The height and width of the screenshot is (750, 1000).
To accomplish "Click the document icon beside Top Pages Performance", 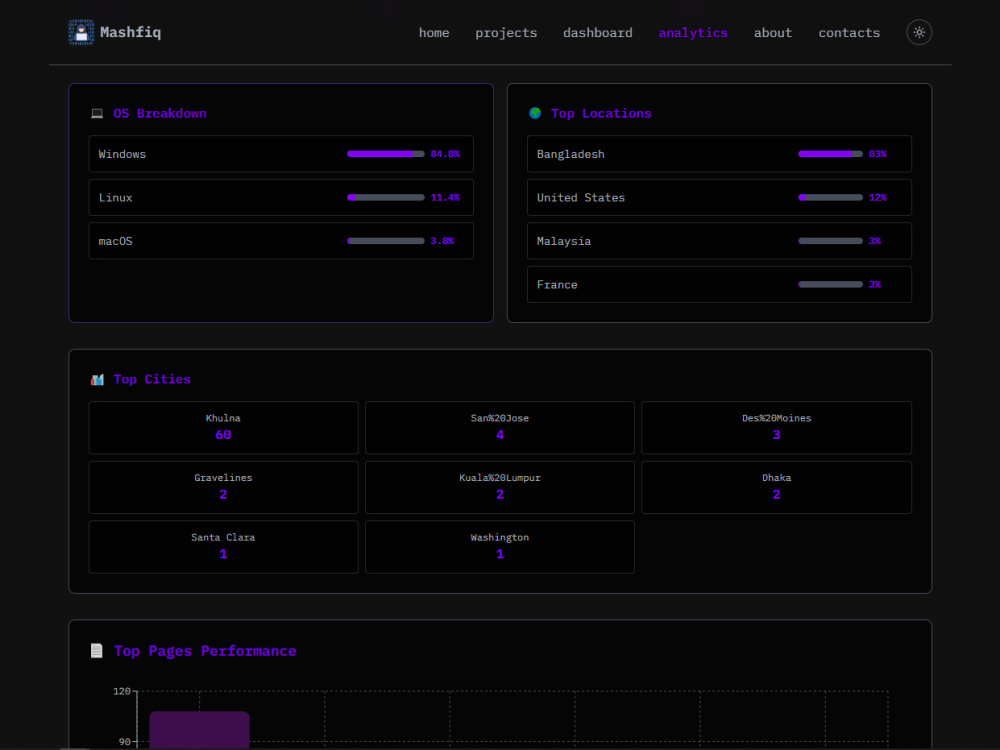I will coord(96,651).
